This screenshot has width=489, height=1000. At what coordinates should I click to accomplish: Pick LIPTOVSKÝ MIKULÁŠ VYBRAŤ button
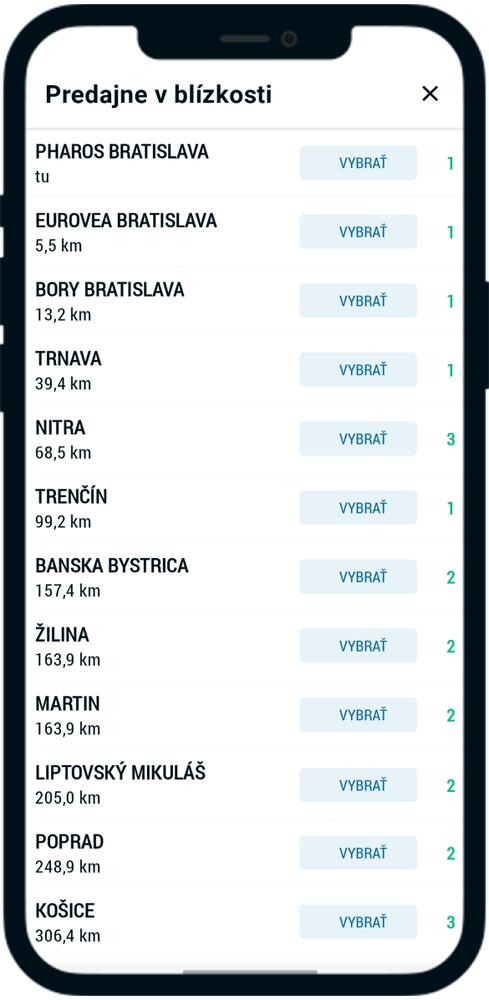(x=358, y=785)
